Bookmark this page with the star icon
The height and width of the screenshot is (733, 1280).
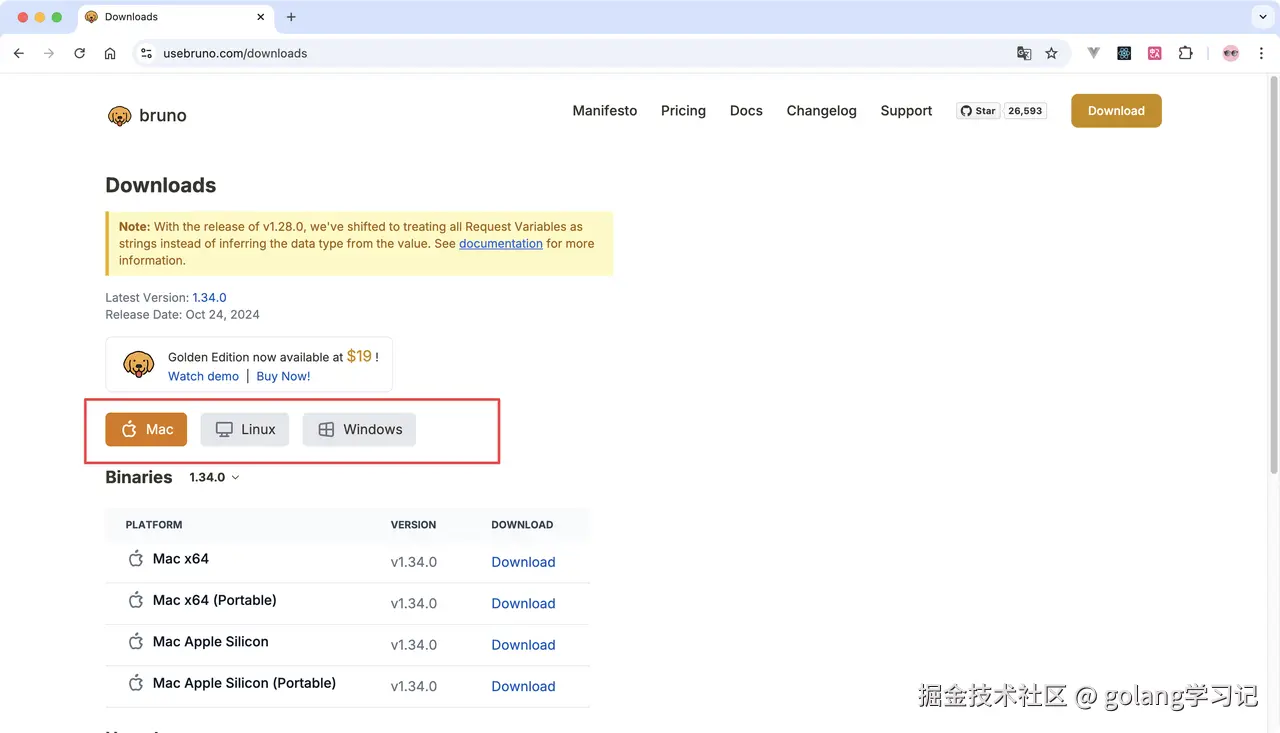pos(1051,53)
